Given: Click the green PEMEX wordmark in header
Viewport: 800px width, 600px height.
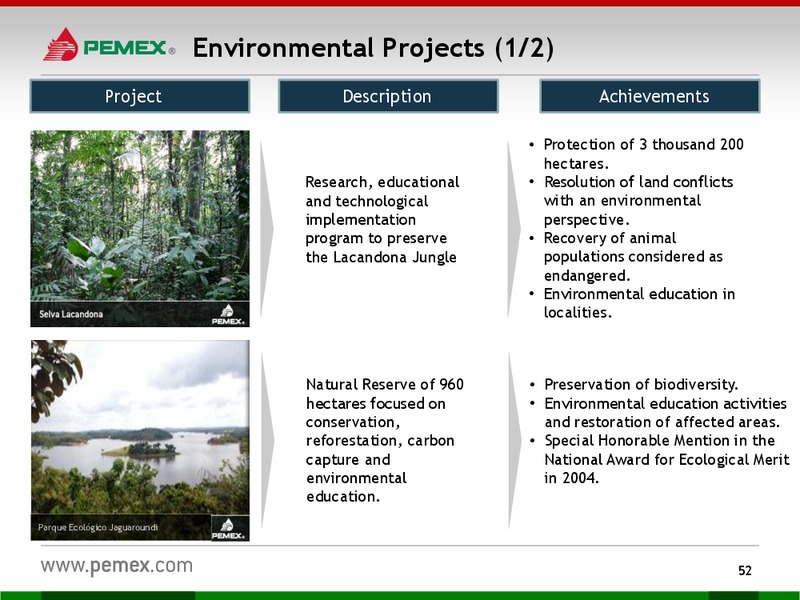Looking at the screenshot, I should [x=125, y=48].
